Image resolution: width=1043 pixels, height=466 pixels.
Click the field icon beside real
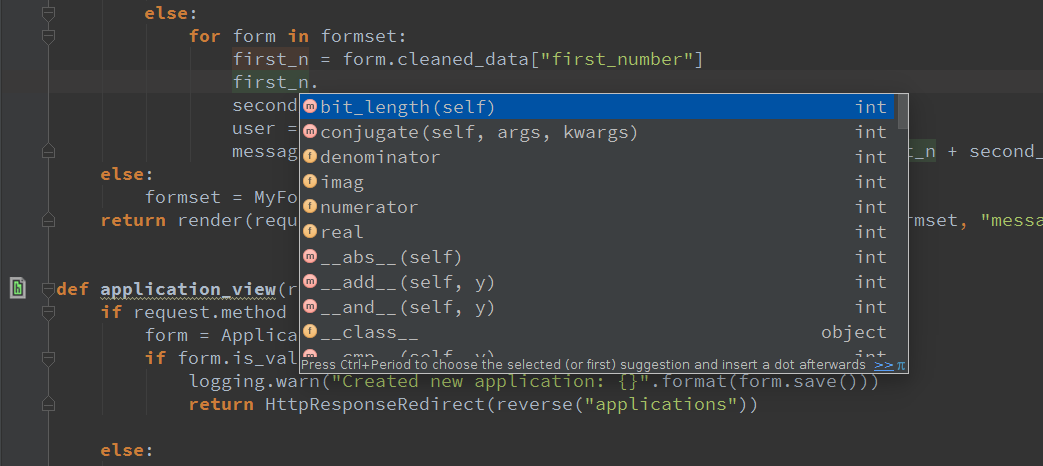310,231
